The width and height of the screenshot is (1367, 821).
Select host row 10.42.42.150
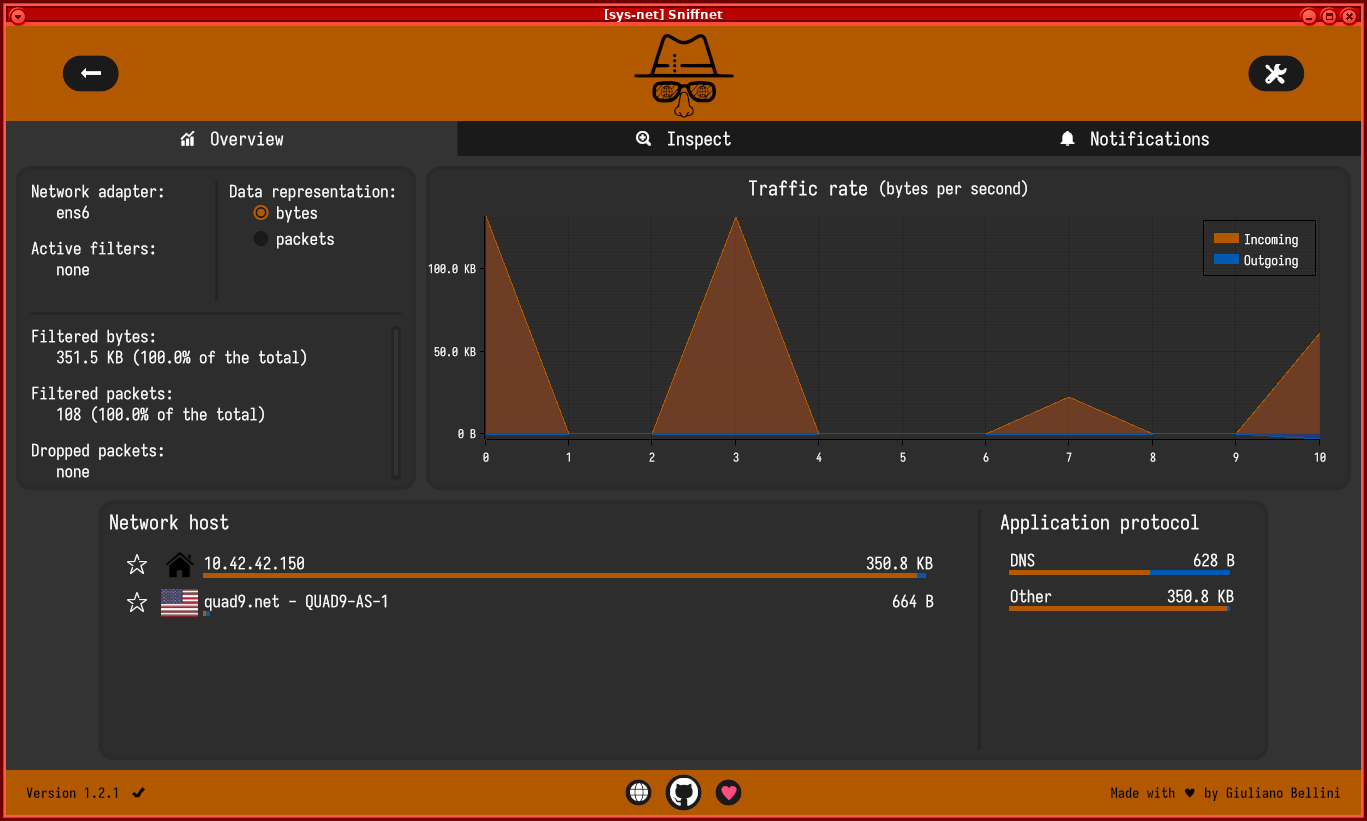click(530, 565)
